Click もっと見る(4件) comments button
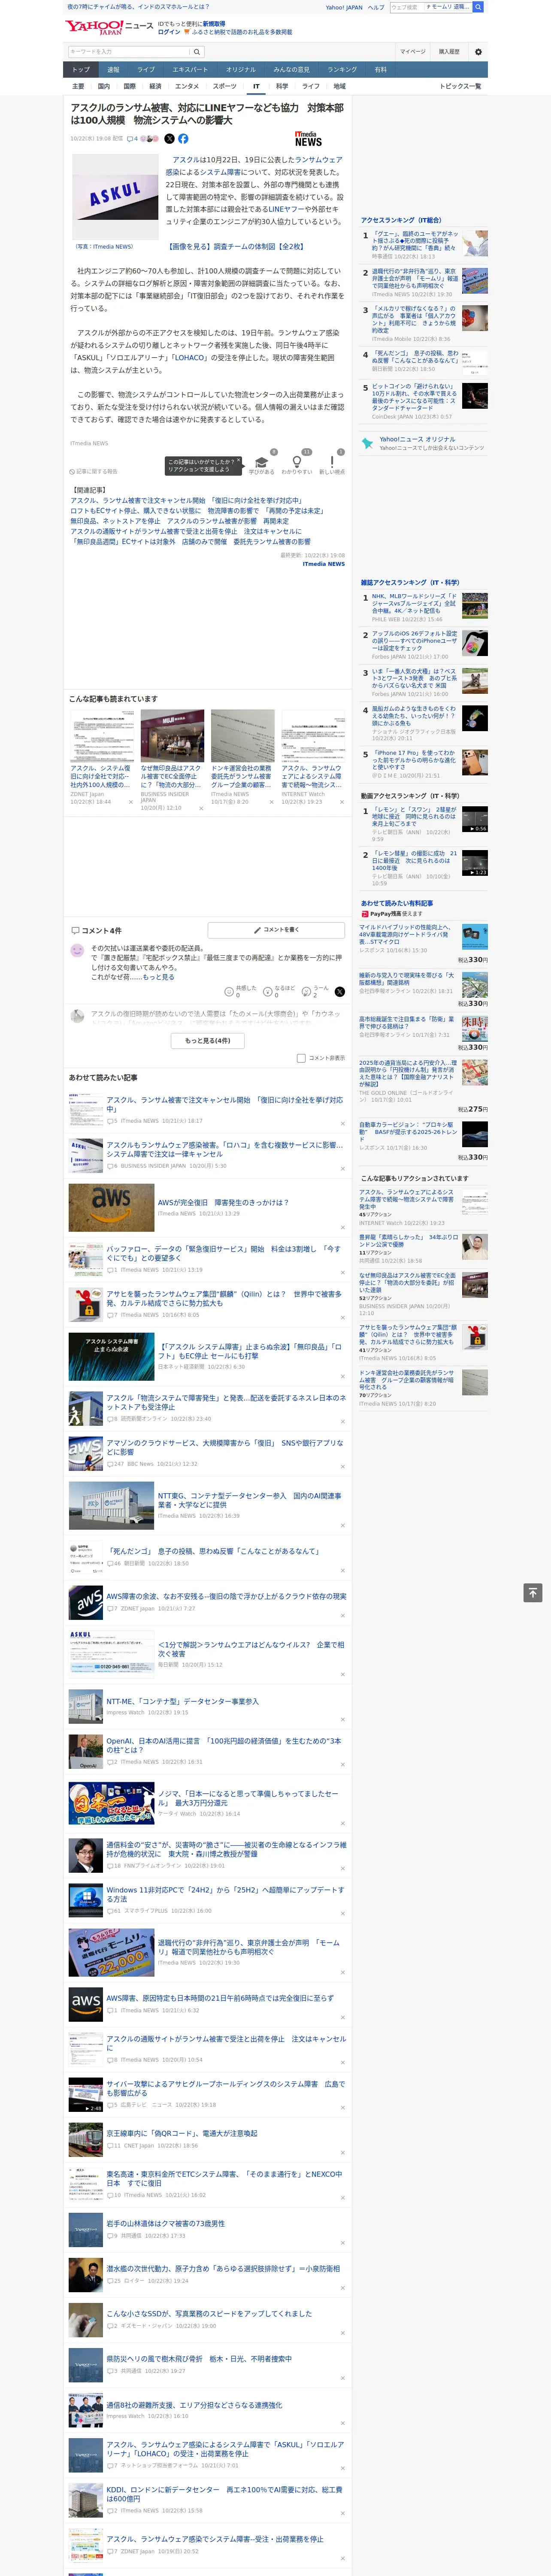The image size is (551, 2576). [208, 1041]
